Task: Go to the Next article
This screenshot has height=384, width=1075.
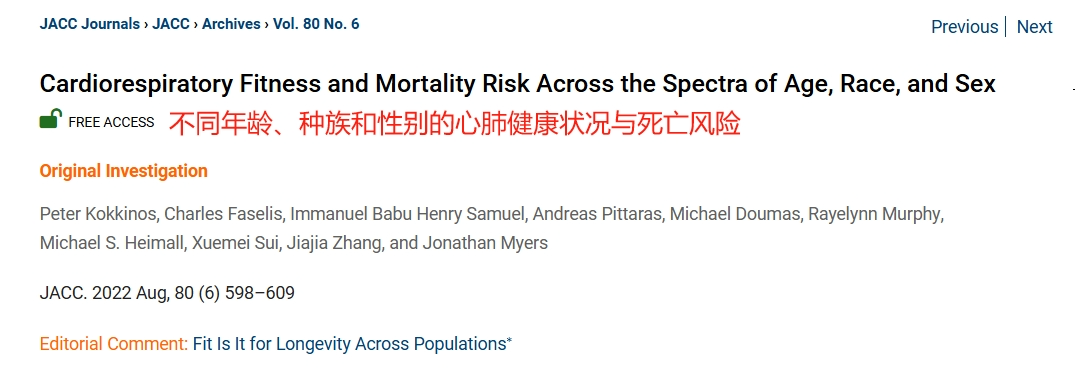Action: tap(1035, 27)
